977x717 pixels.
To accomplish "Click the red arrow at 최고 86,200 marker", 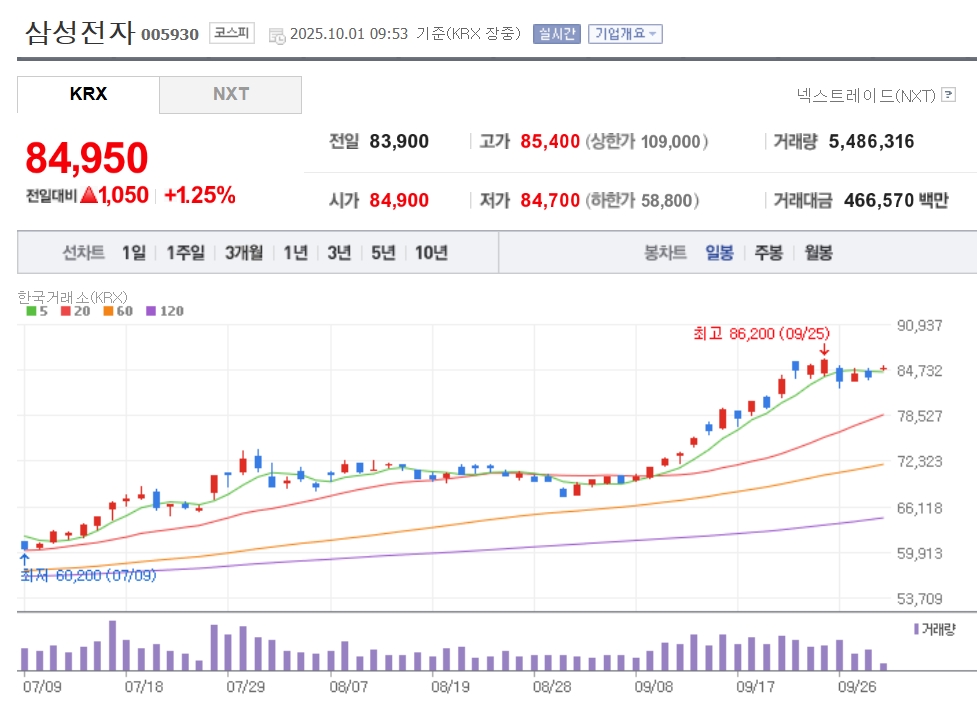I will (824, 350).
